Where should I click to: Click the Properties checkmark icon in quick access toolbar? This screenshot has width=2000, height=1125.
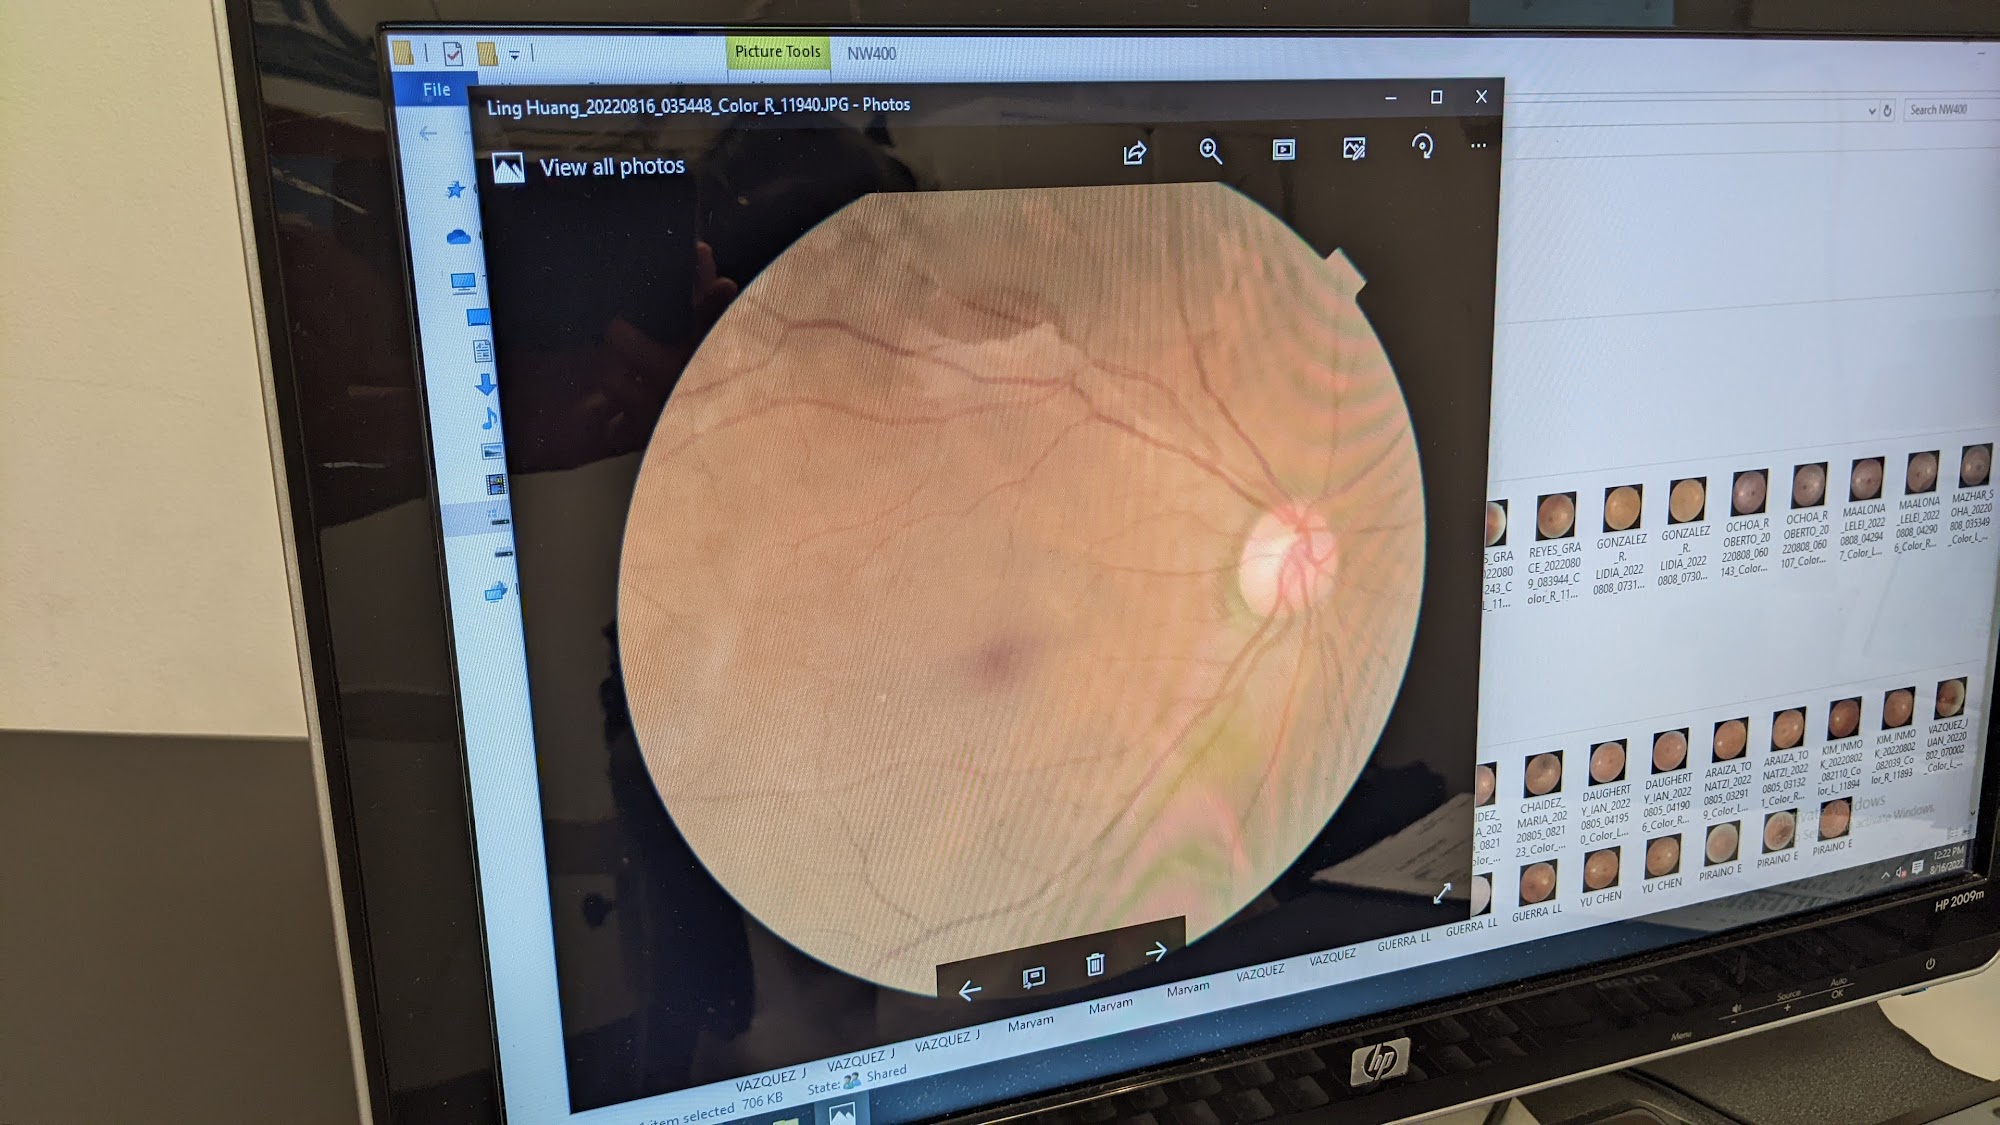pyautogui.click(x=453, y=53)
